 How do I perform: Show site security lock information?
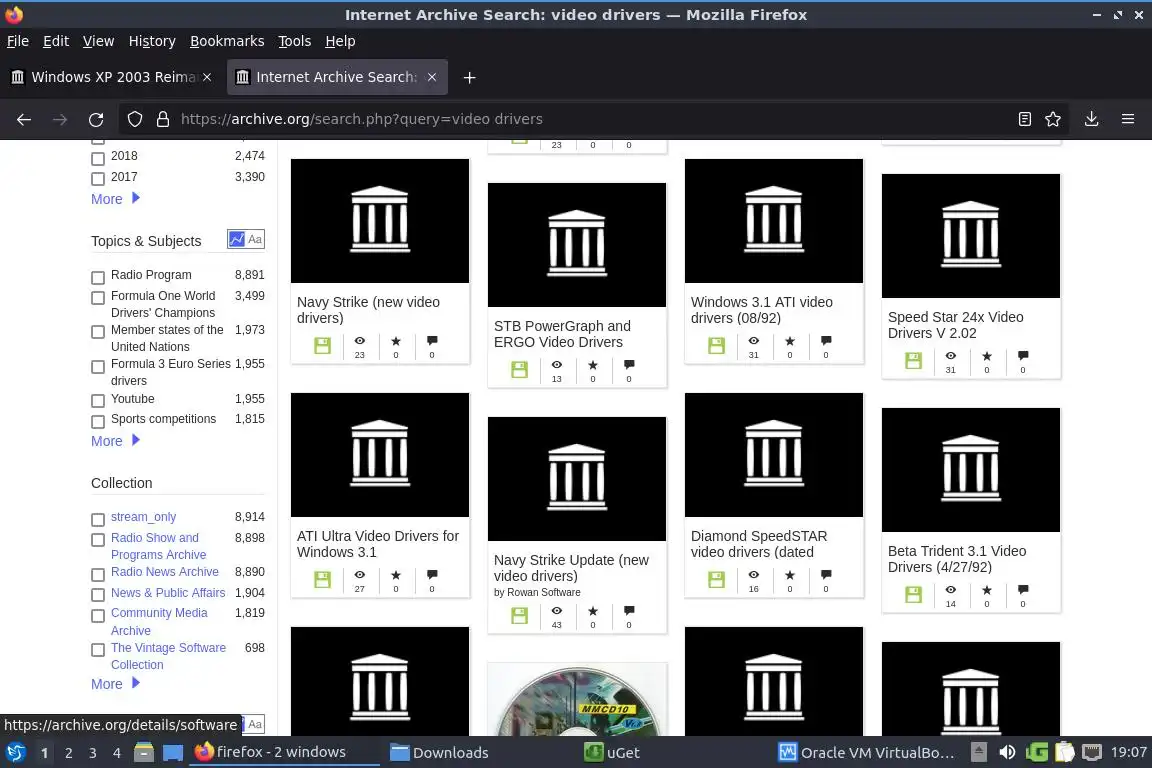click(x=163, y=119)
